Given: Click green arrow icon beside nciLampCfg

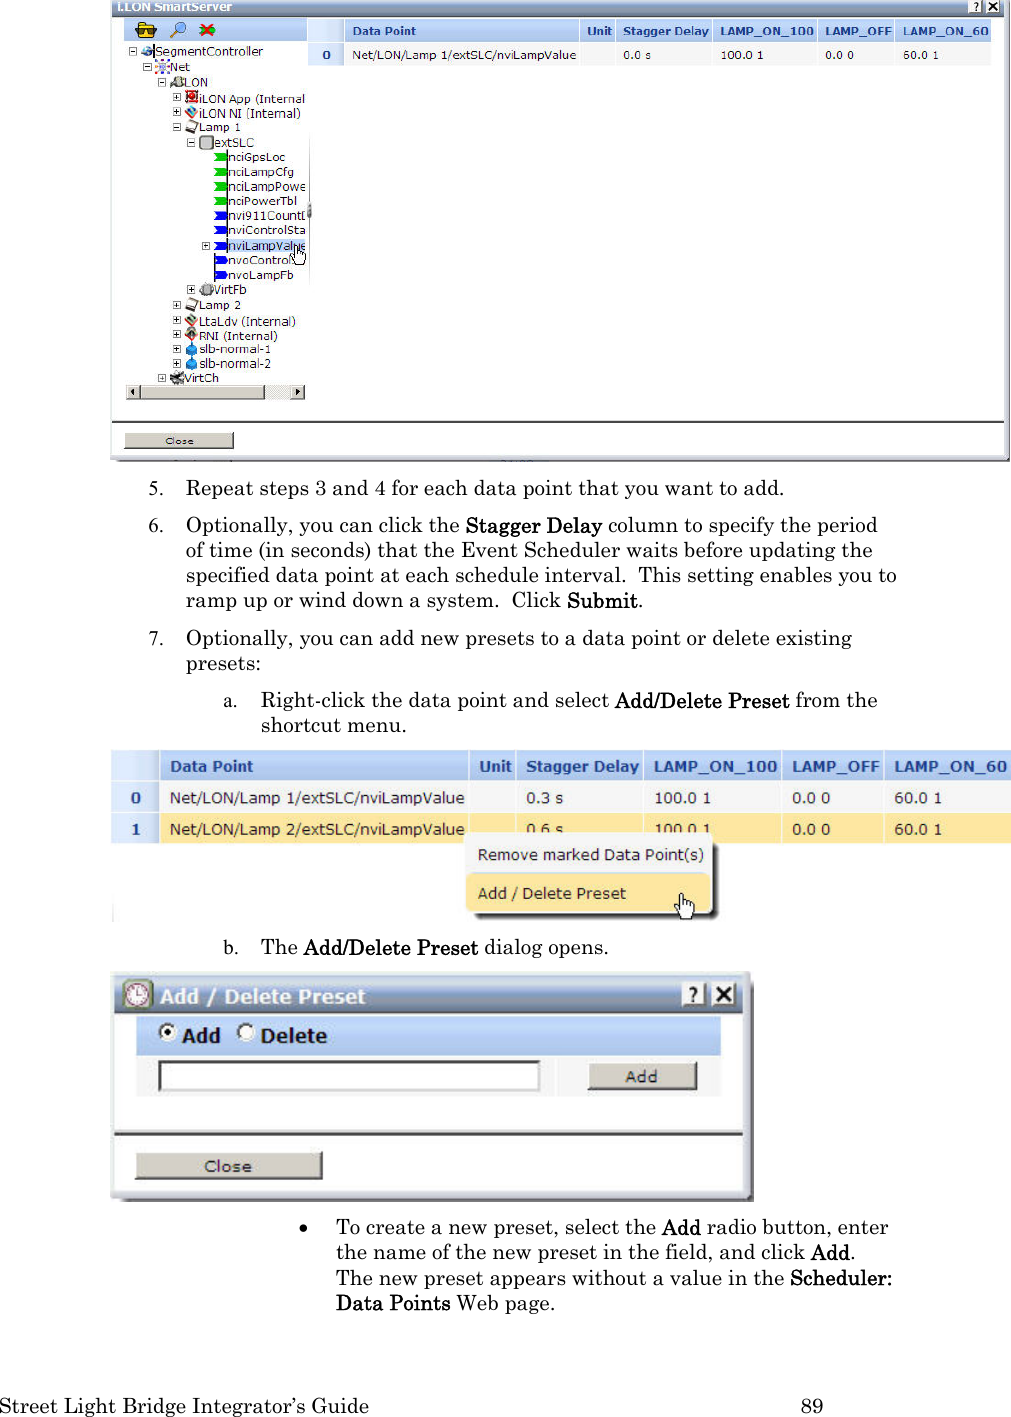Looking at the screenshot, I should click(x=221, y=172).
